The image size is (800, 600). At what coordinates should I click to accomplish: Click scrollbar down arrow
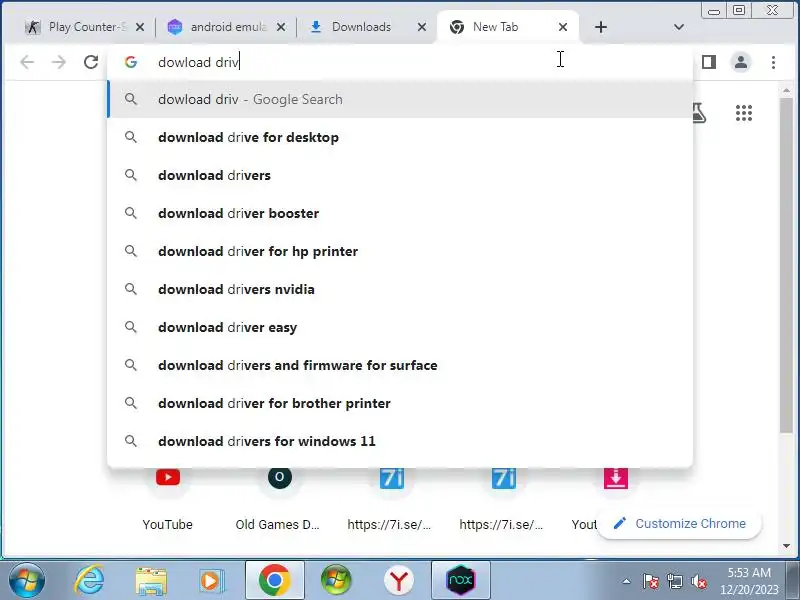click(786, 546)
